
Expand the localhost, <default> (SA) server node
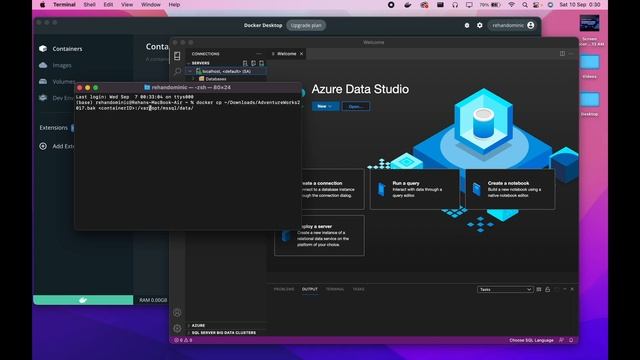click(190, 71)
